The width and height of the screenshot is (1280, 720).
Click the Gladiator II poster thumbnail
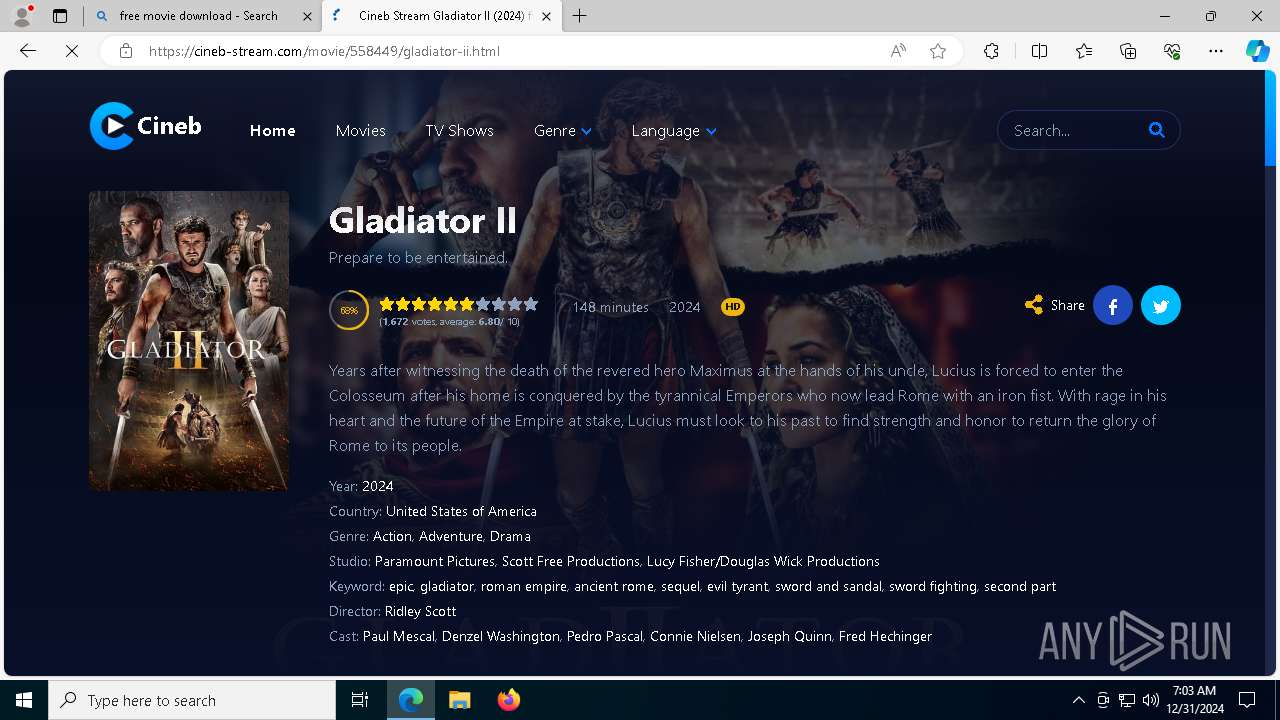coord(189,341)
